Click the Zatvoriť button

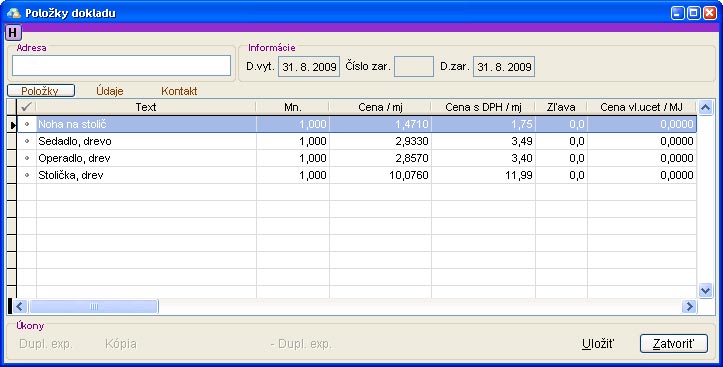coord(674,344)
